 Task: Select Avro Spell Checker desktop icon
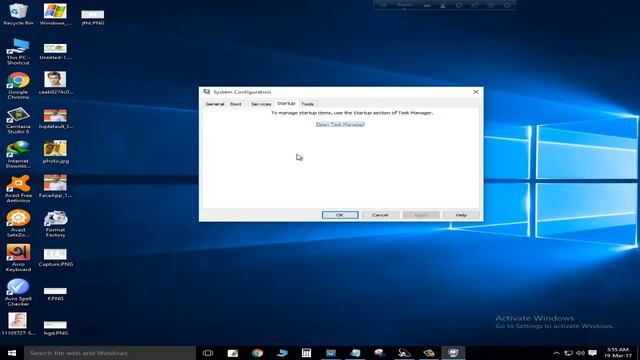tap(18, 292)
